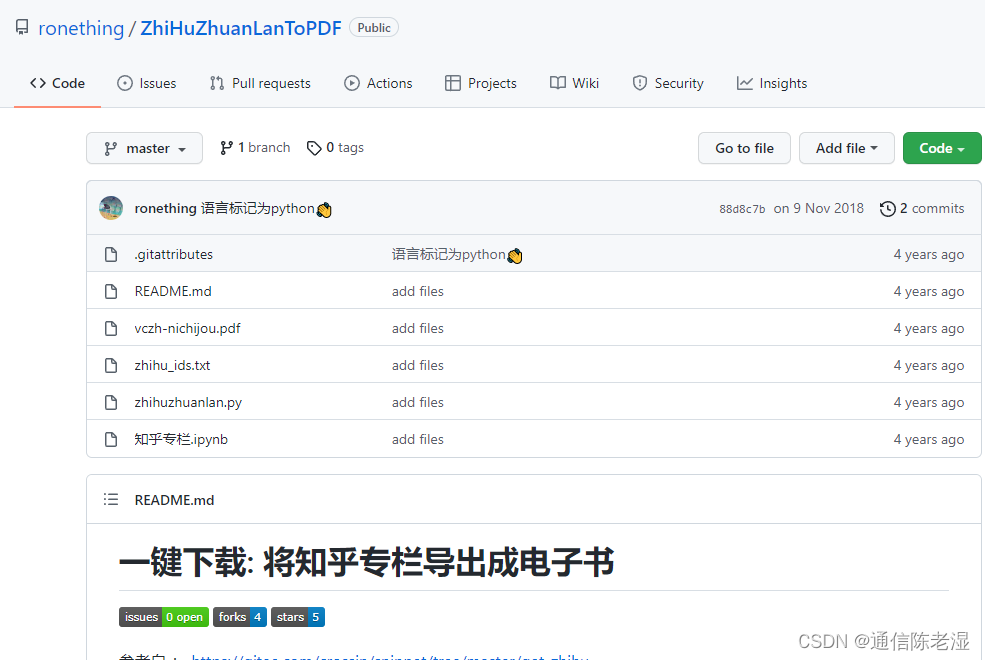Click the tag icon next to 0 tags
Image resolution: width=985 pixels, height=660 pixels.
pyautogui.click(x=314, y=148)
